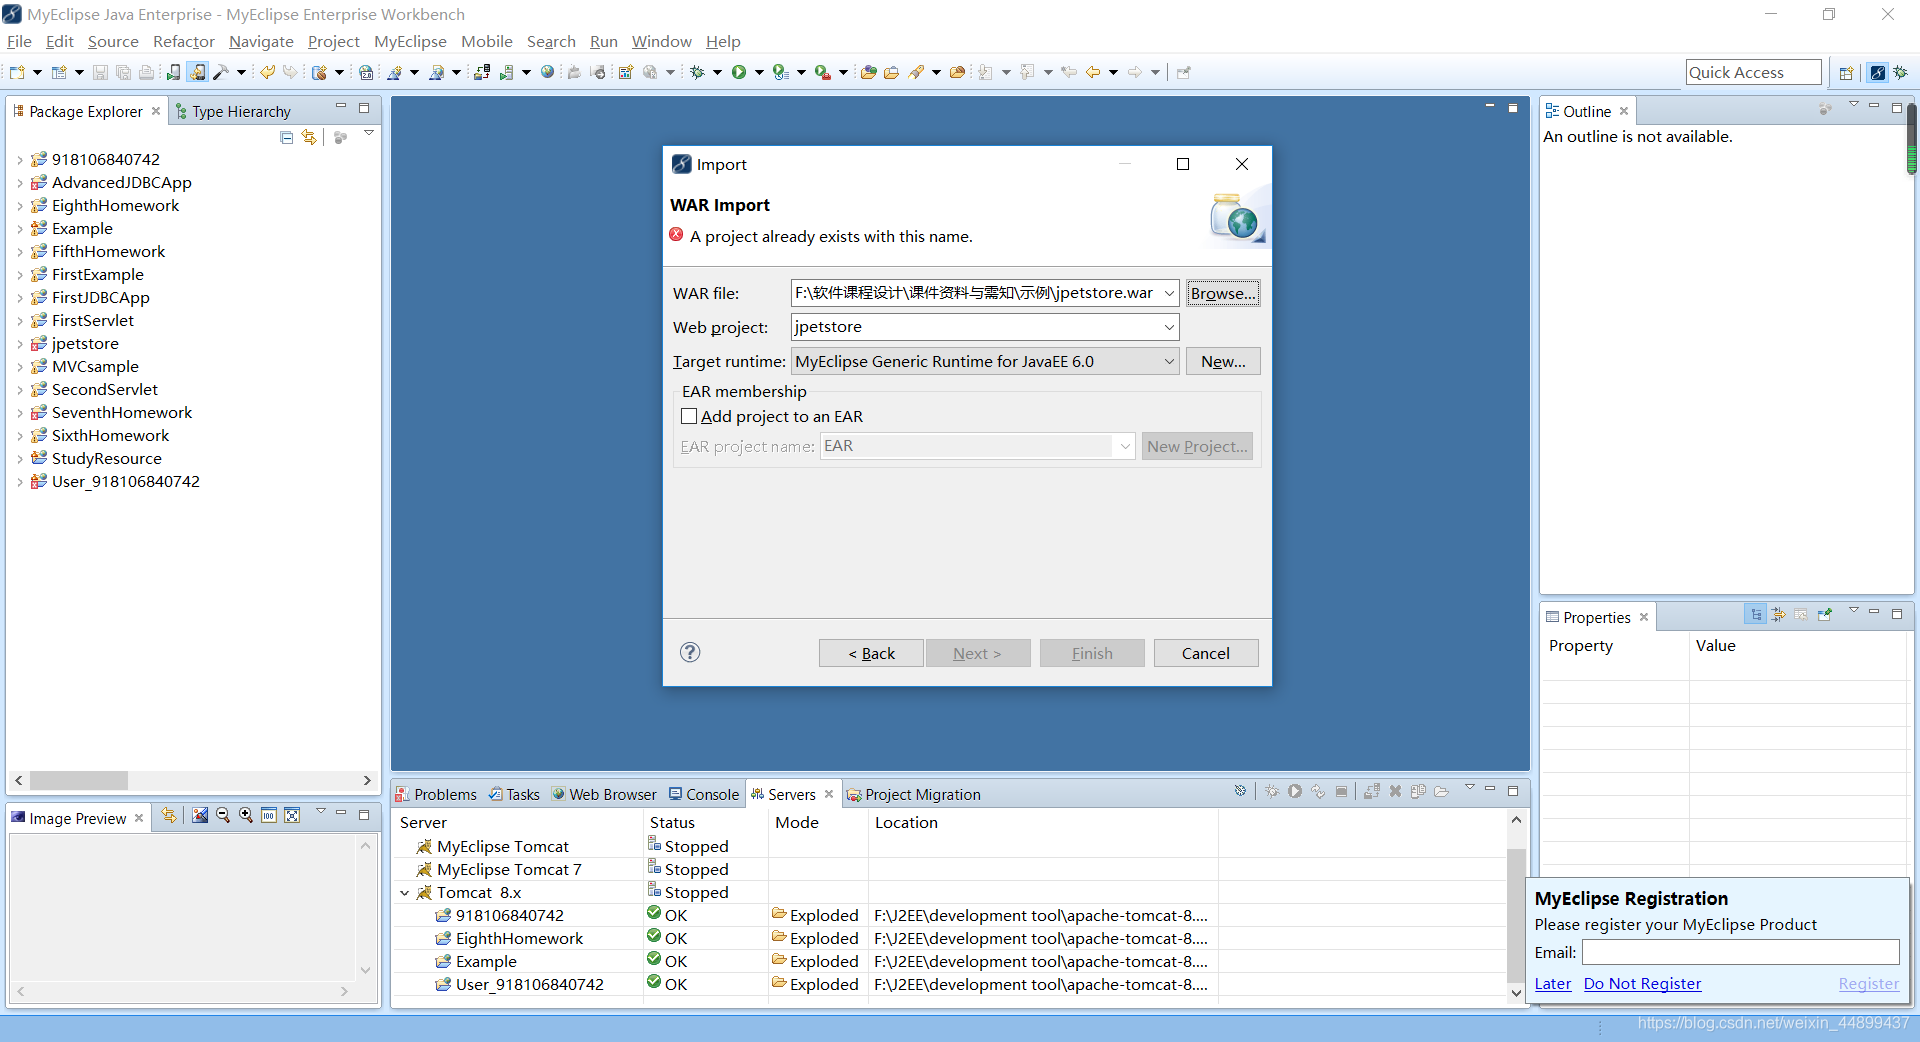Screen dimensions: 1920x1042
Task: Expand the StudyResource project node
Action: 19,459
